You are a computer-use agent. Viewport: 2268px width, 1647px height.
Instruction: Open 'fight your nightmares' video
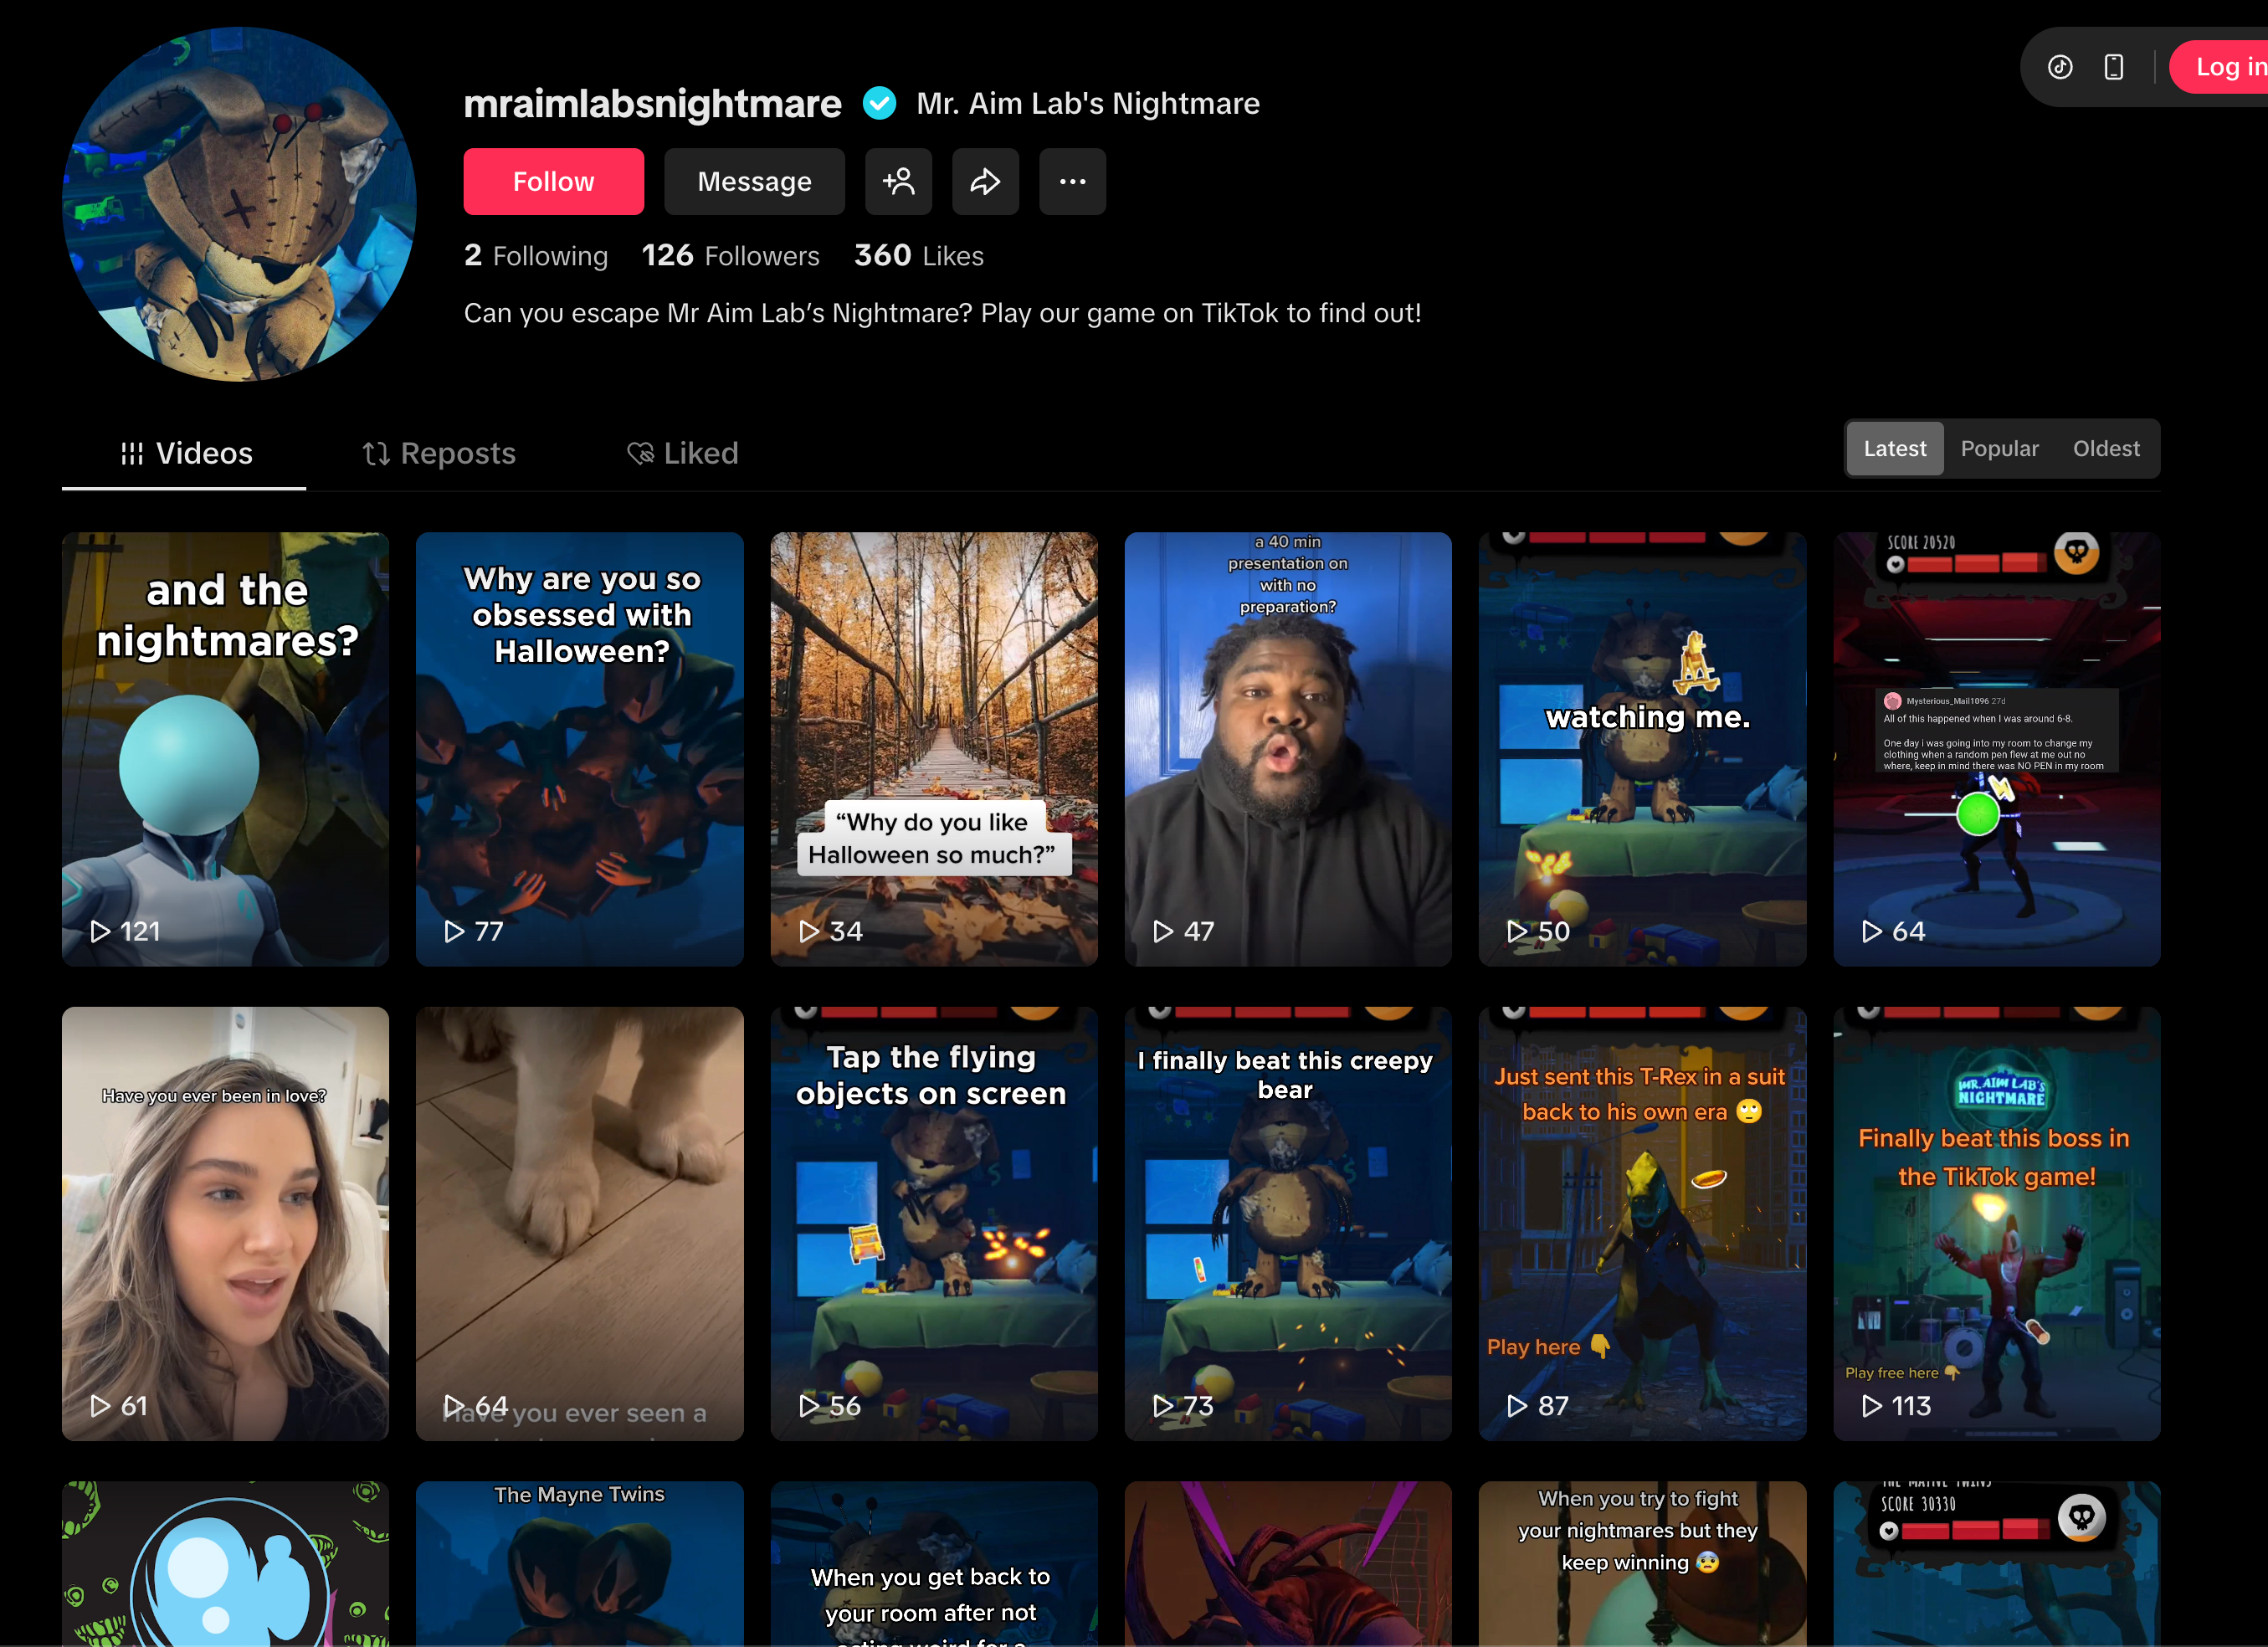tap(1642, 1564)
